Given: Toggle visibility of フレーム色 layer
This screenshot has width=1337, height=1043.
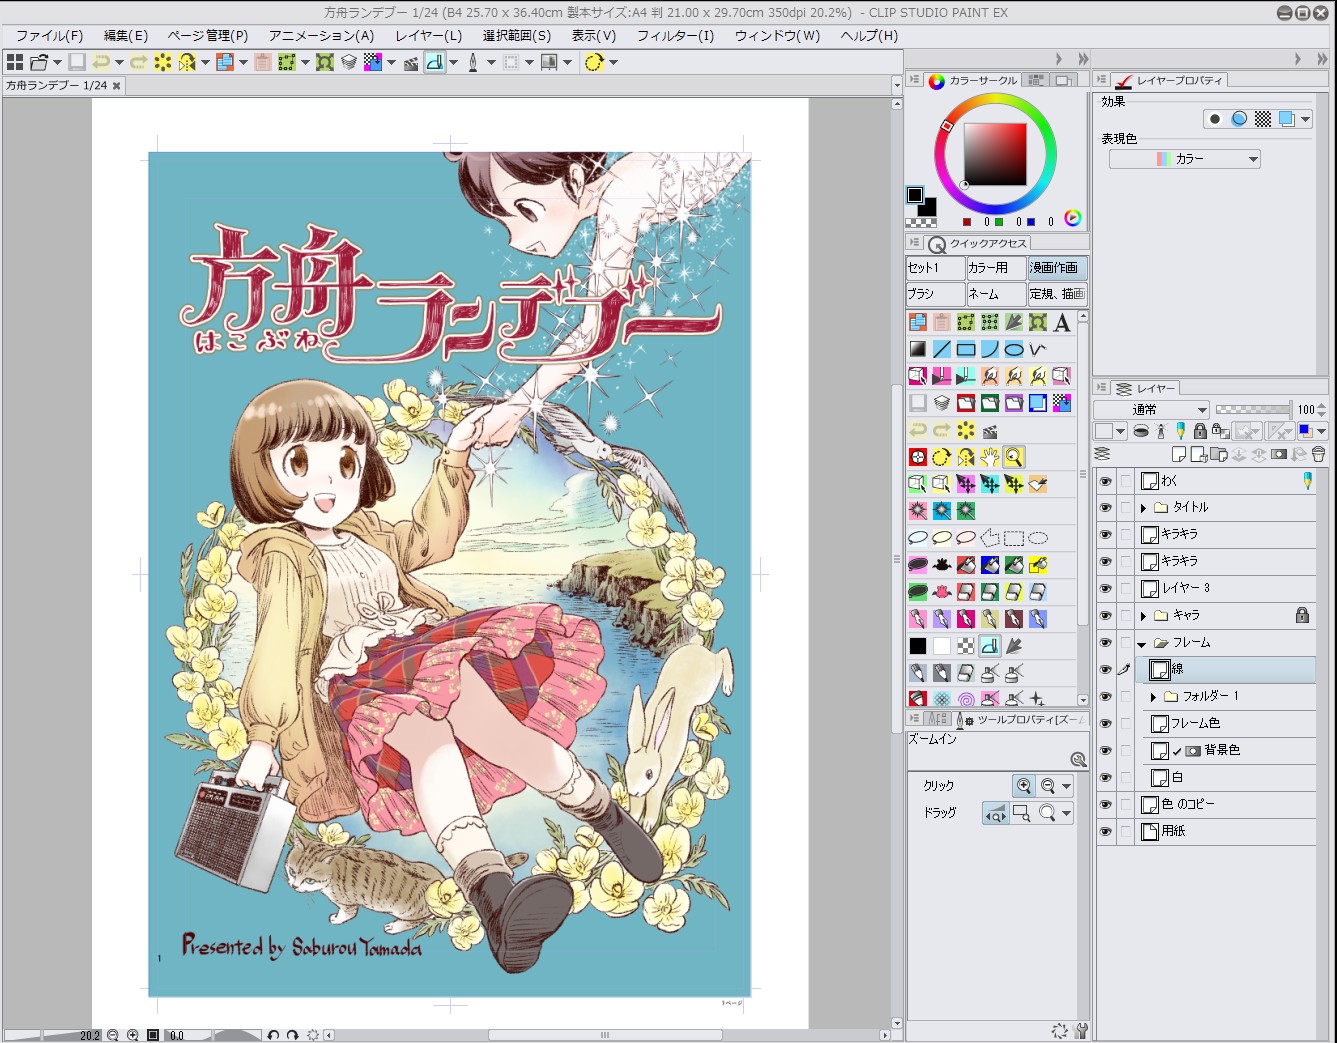Looking at the screenshot, I should (1106, 723).
